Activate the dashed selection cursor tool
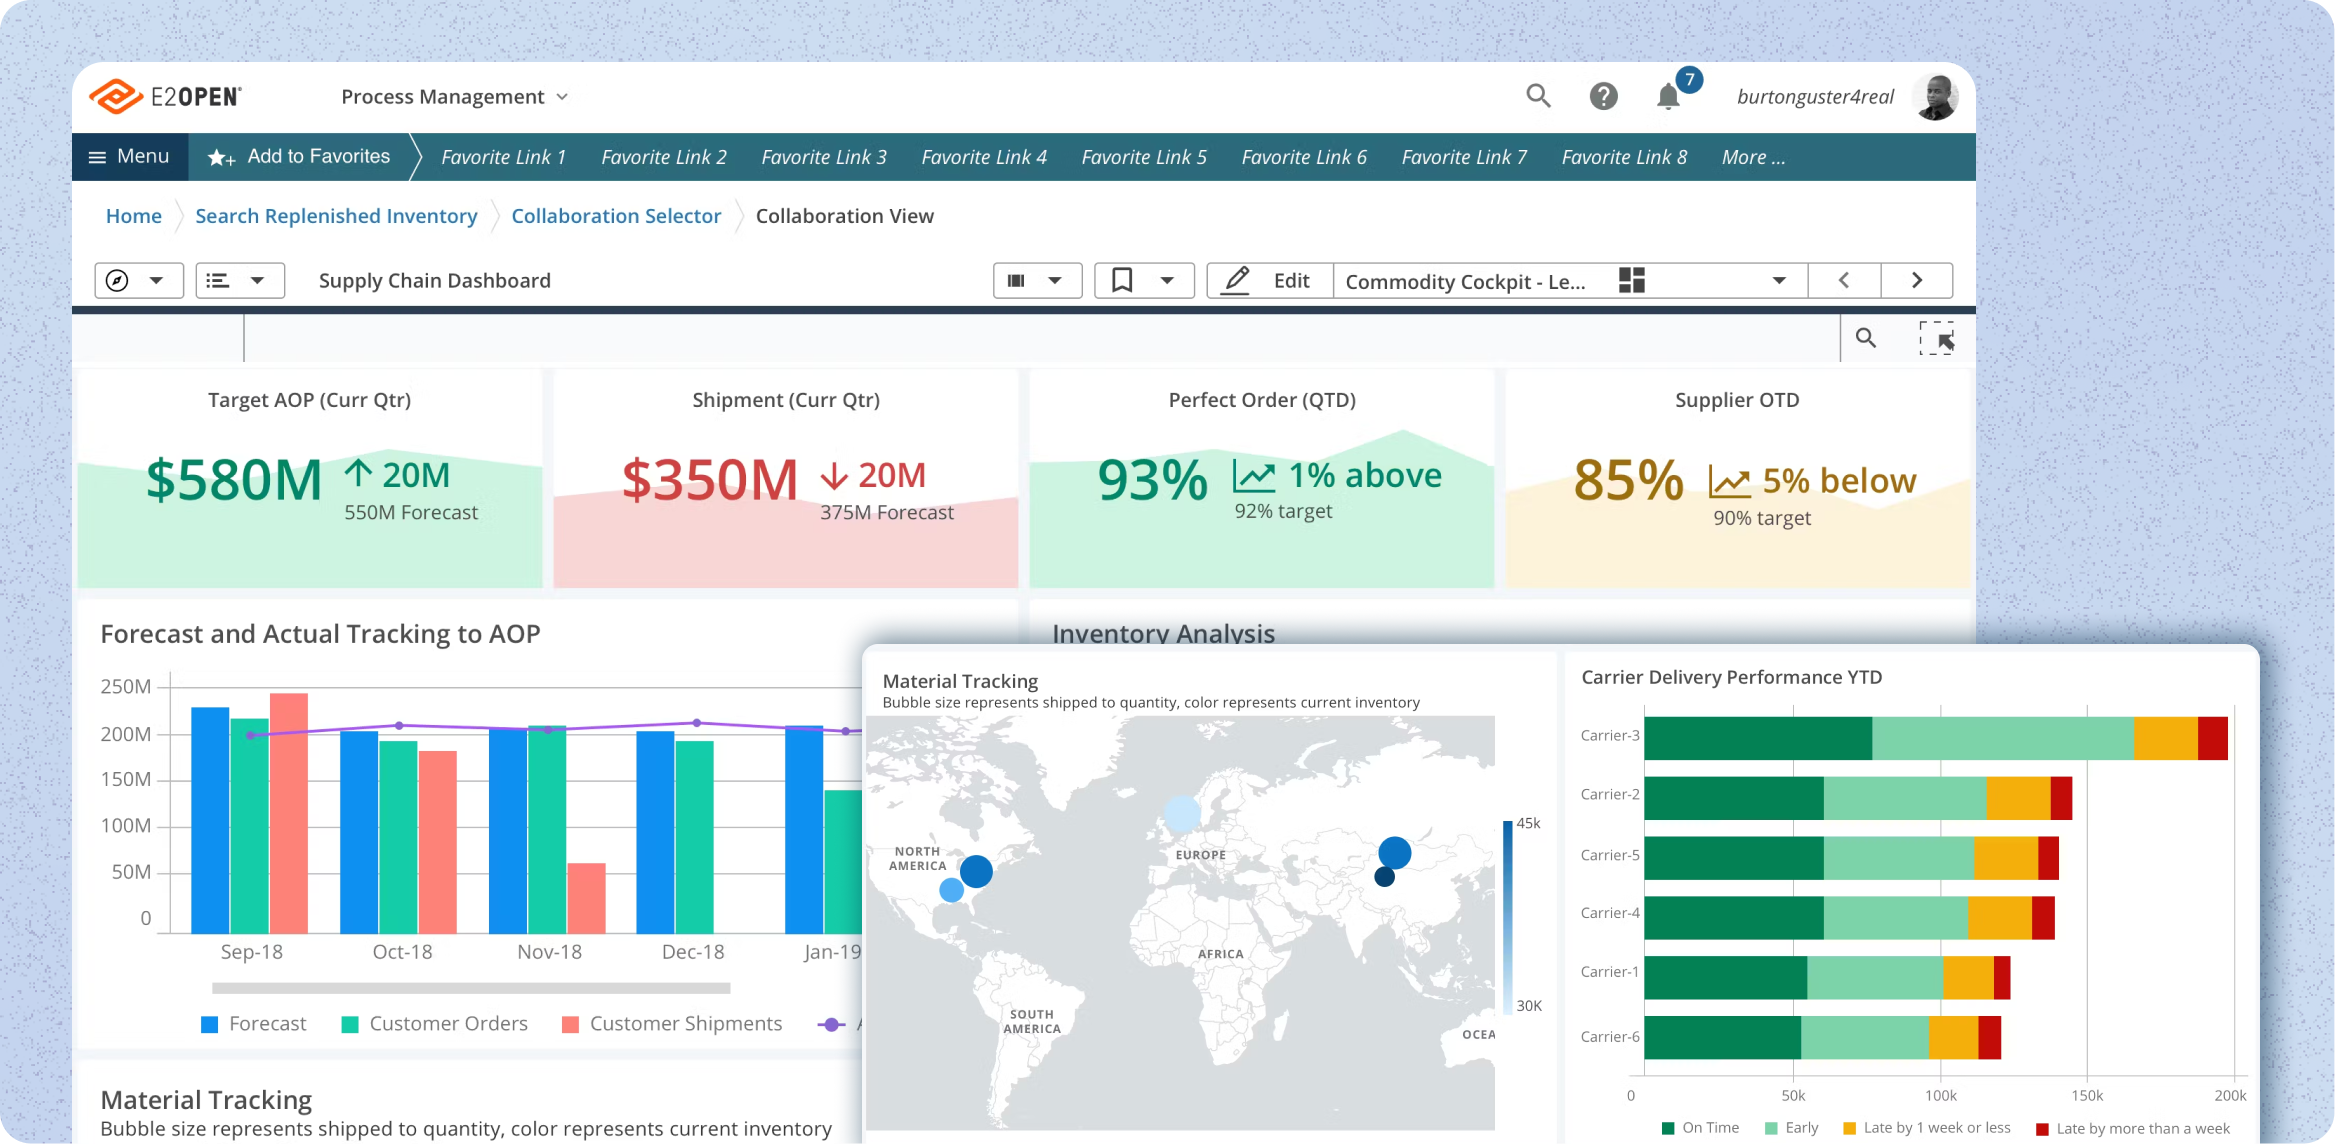The height and width of the screenshot is (1144, 2335). (x=1936, y=338)
